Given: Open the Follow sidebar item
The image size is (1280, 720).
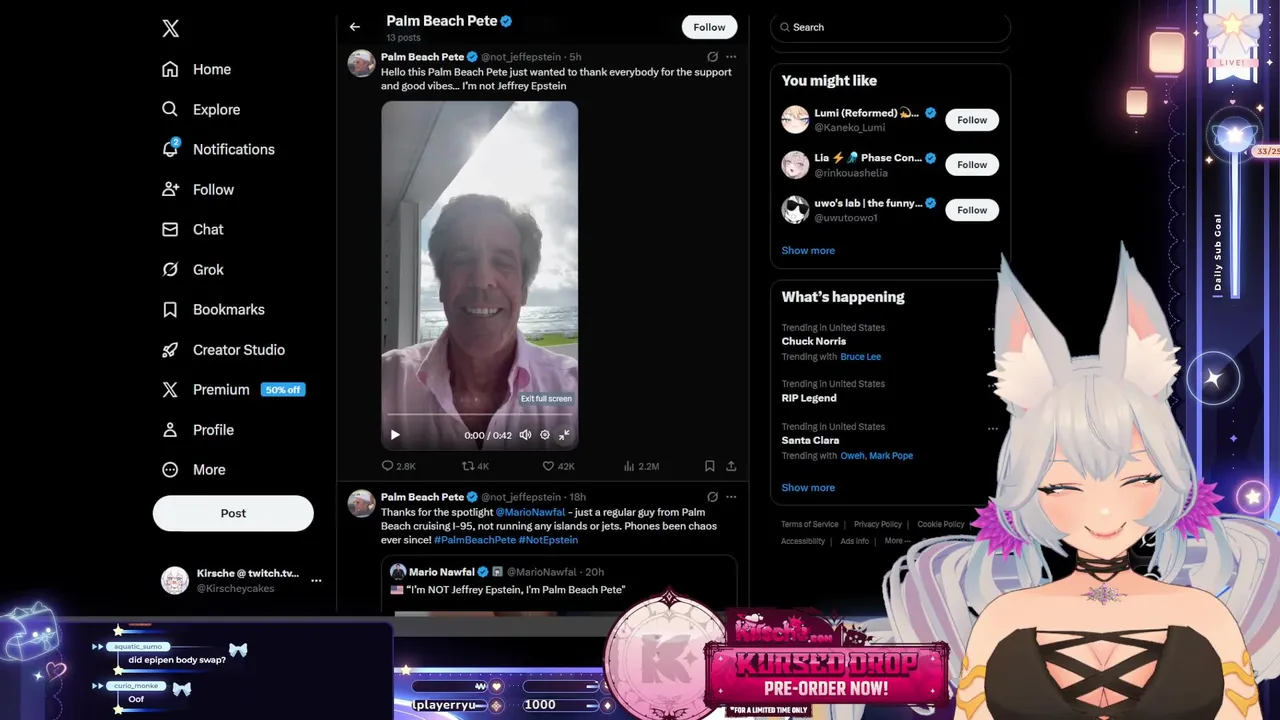Looking at the screenshot, I should click(x=198, y=189).
